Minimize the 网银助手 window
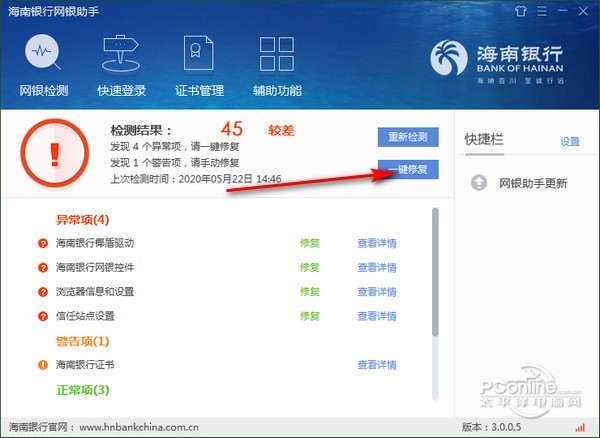This screenshot has height=438, width=600. click(x=562, y=11)
